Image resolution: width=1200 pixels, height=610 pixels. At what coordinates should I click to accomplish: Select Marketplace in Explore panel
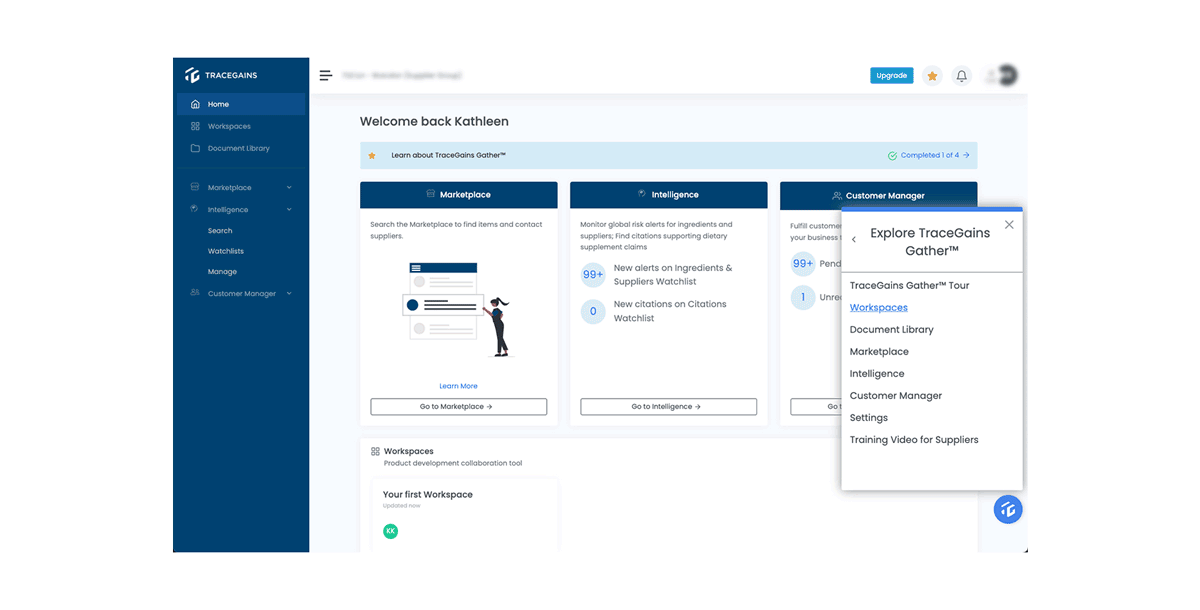pyautogui.click(x=879, y=351)
